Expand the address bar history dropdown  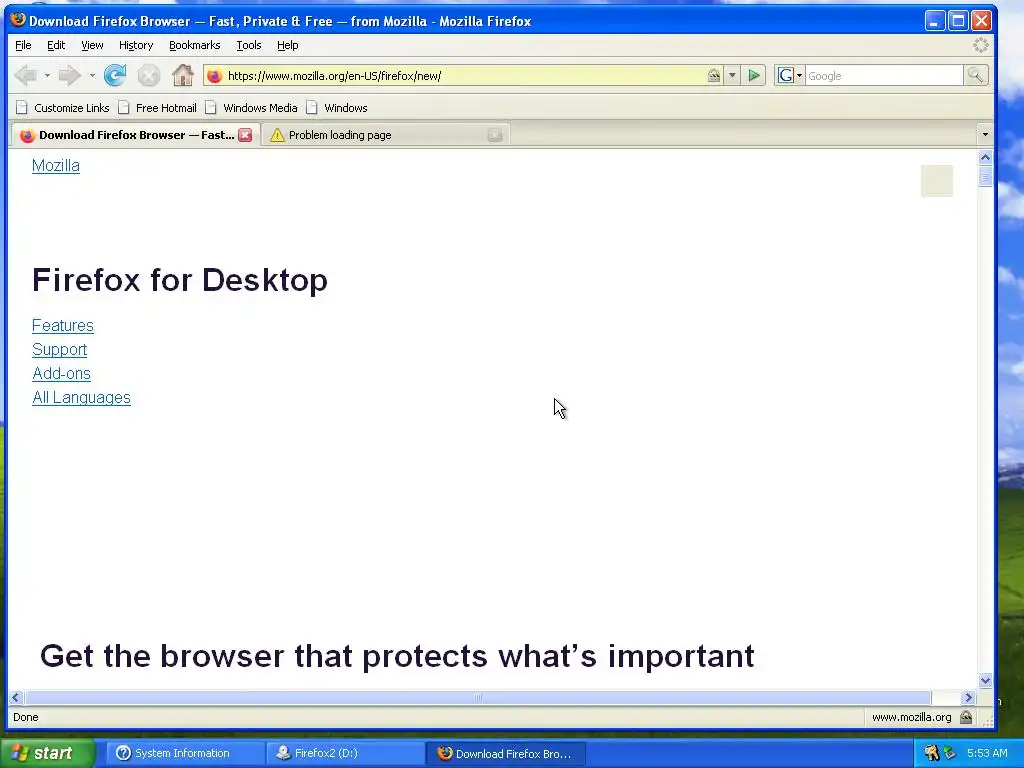tap(732, 76)
